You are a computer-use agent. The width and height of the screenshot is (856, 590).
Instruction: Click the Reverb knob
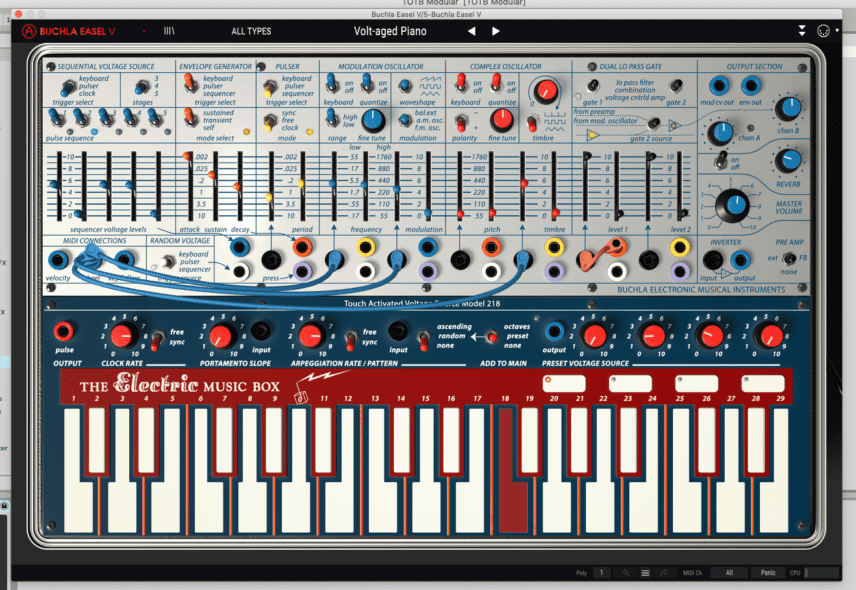point(788,160)
